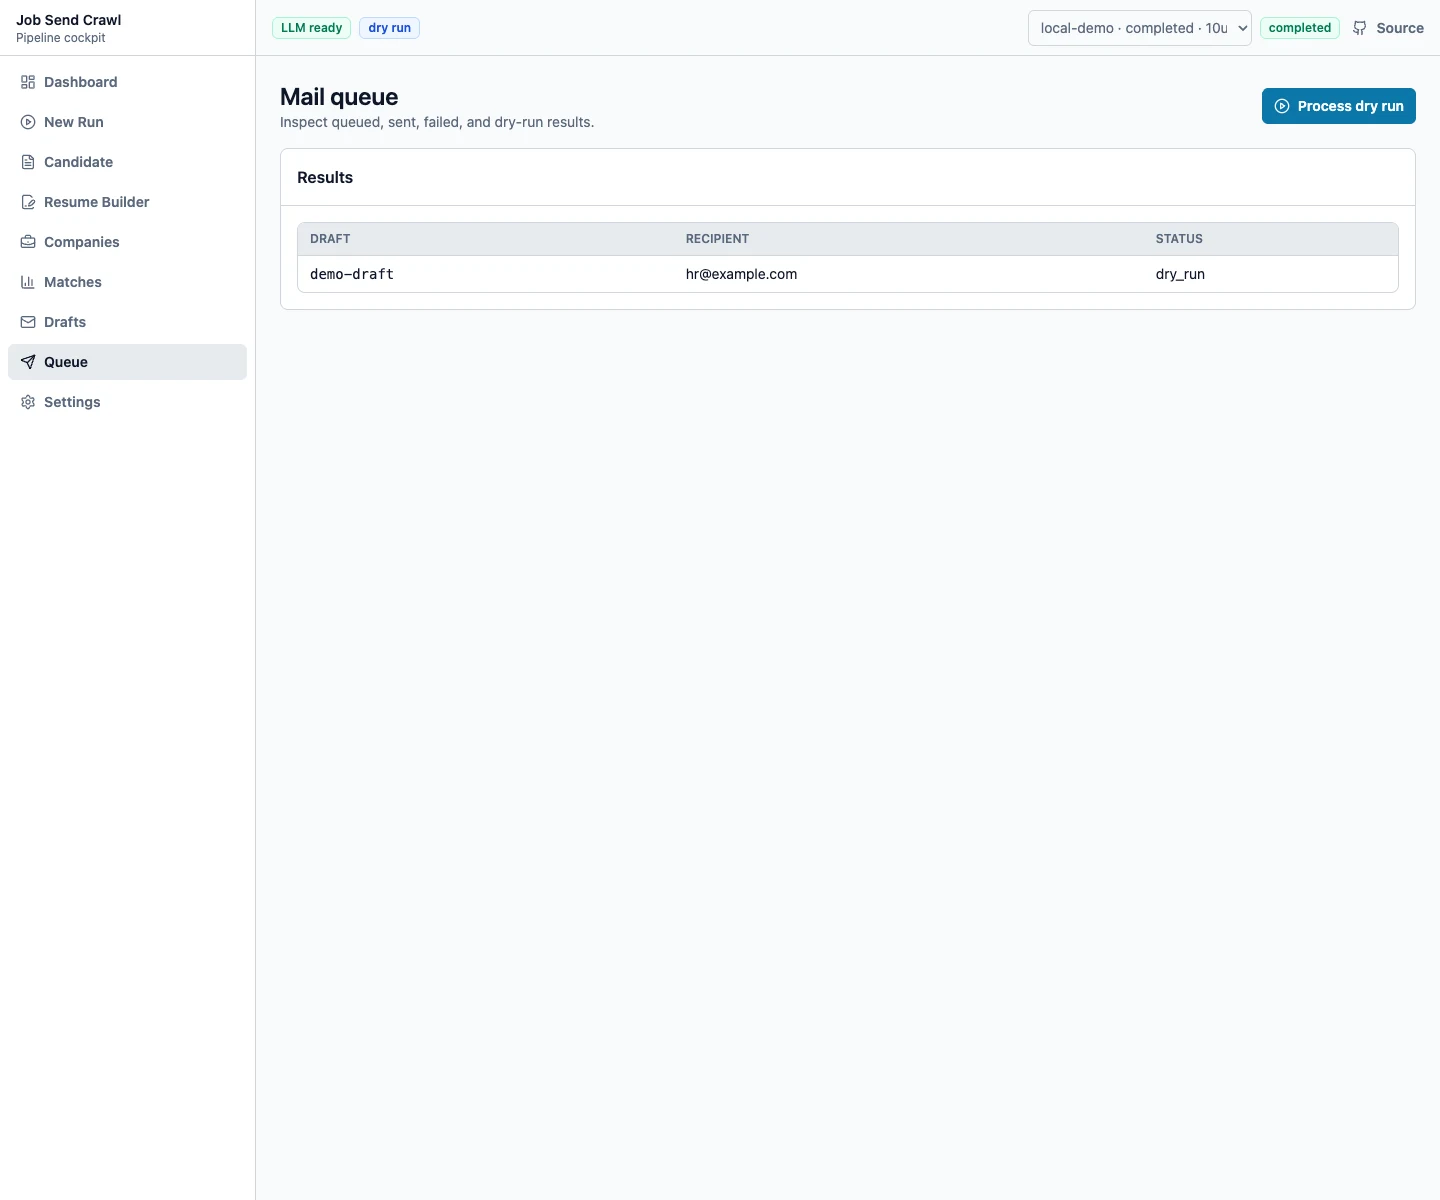1440x1200 pixels.
Task: Click the Process dry run button
Action: point(1339,106)
